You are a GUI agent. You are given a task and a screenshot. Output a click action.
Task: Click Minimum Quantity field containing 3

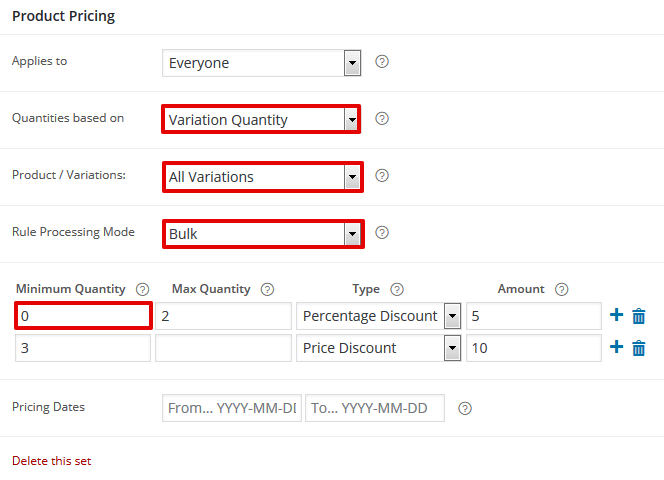click(83, 348)
